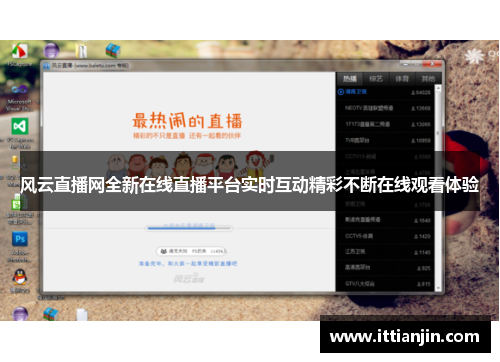Image resolution: width=500 pixels, height=362 pixels.
Task: Switch to the 综艺 tab
Action: (x=376, y=79)
